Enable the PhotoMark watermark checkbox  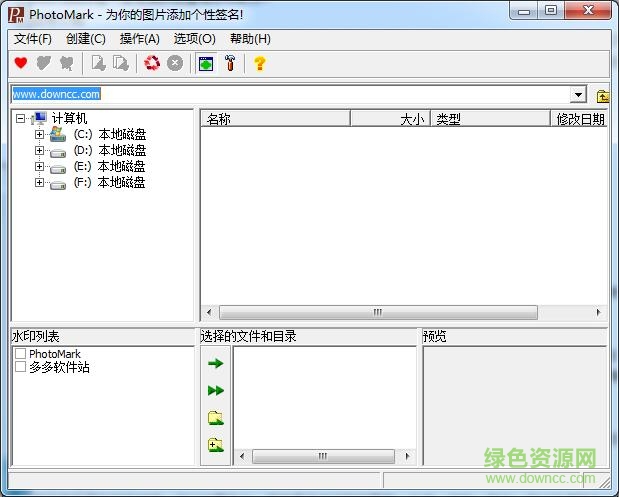21,353
